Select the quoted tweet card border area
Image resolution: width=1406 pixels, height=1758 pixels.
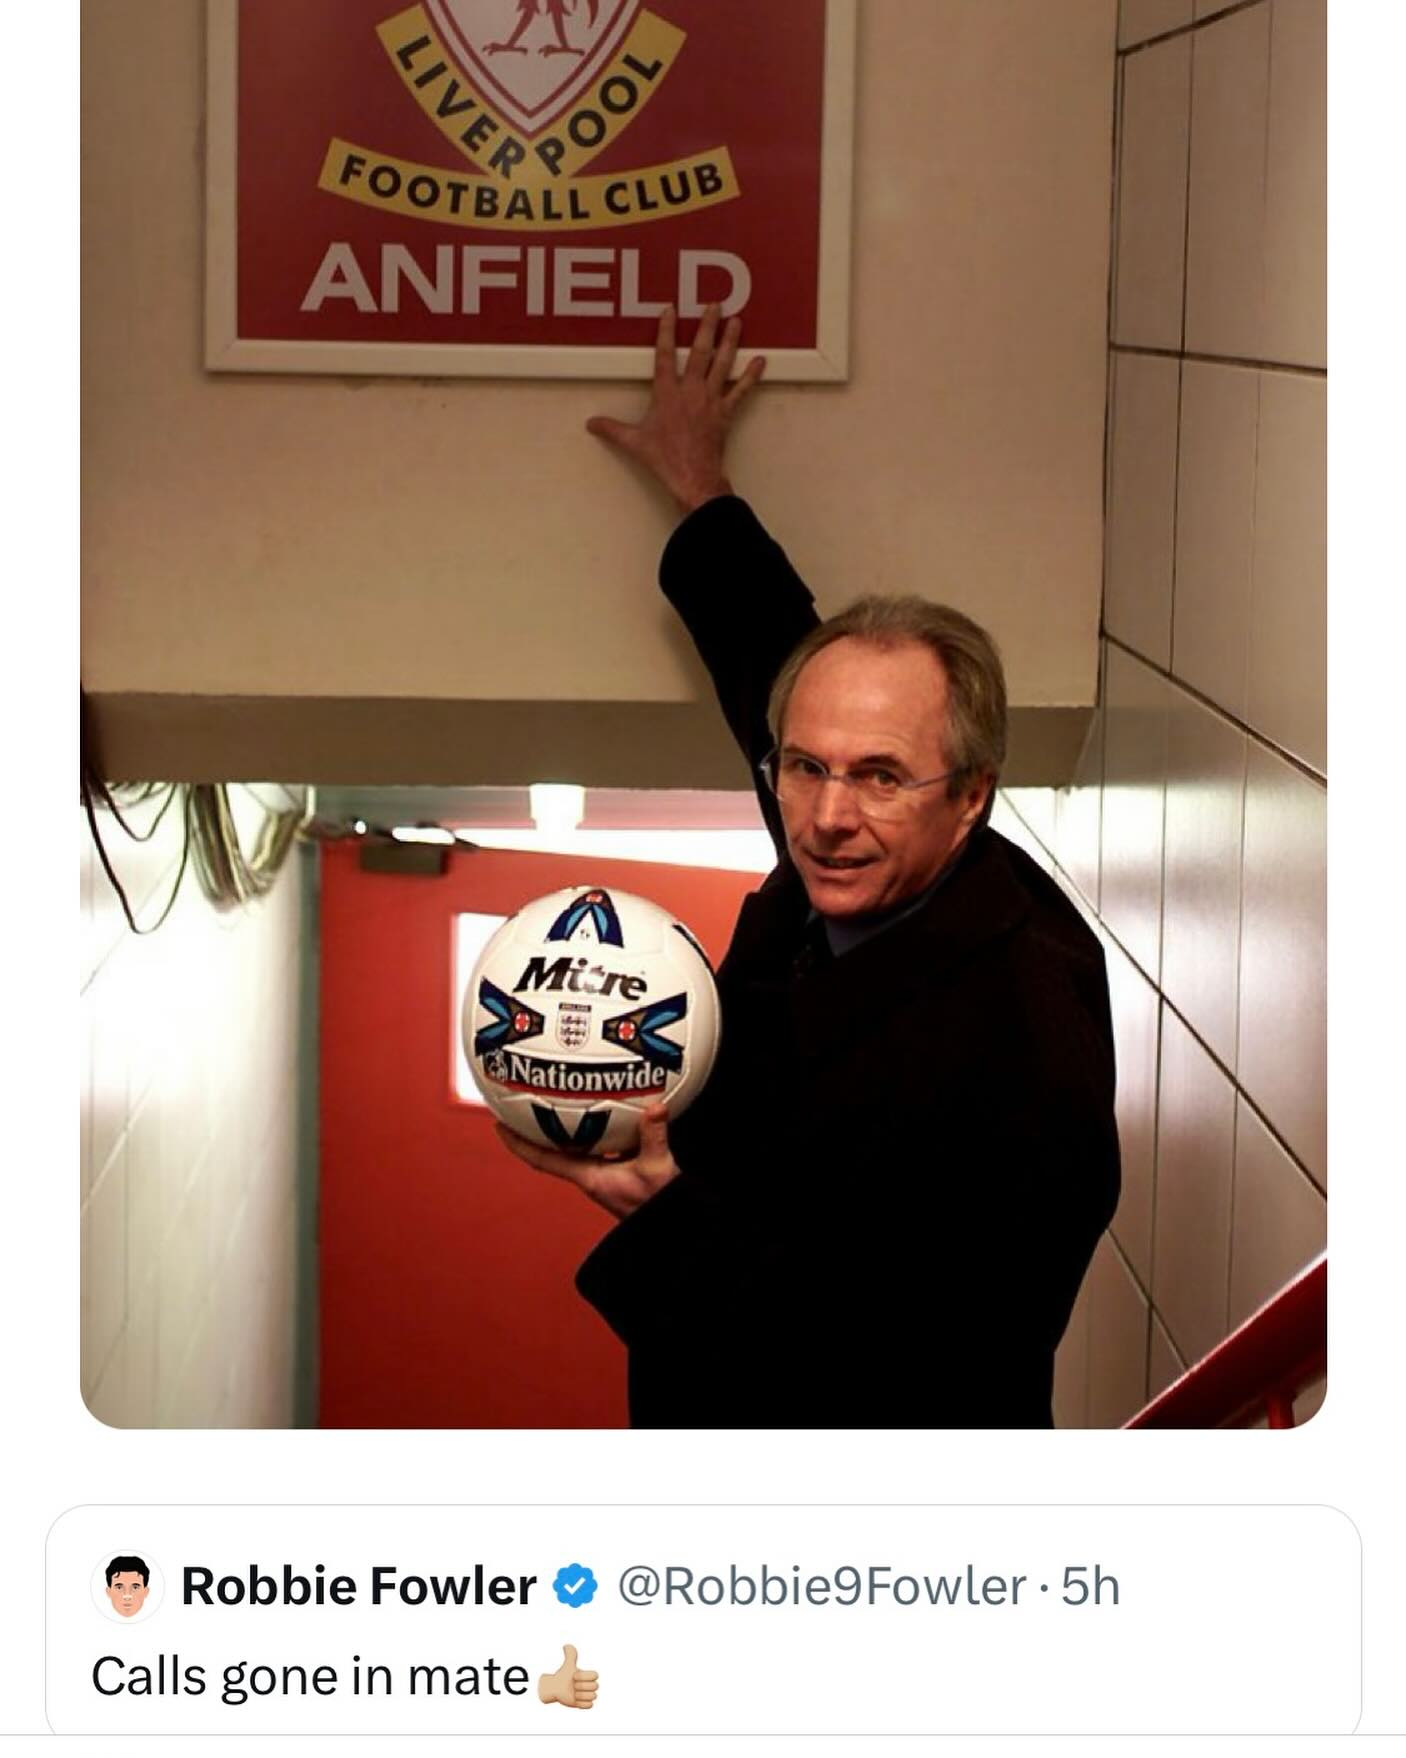[x=703, y=1620]
